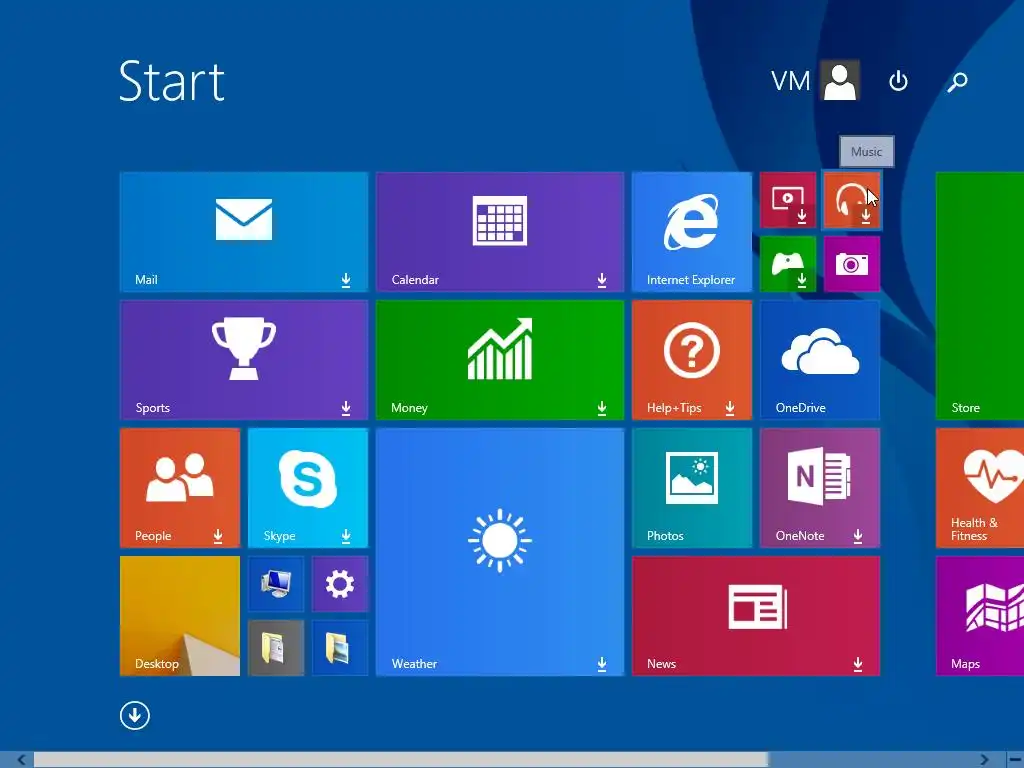Click the Power options button
The image size is (1024, 768).
click(x=898, y=81)
